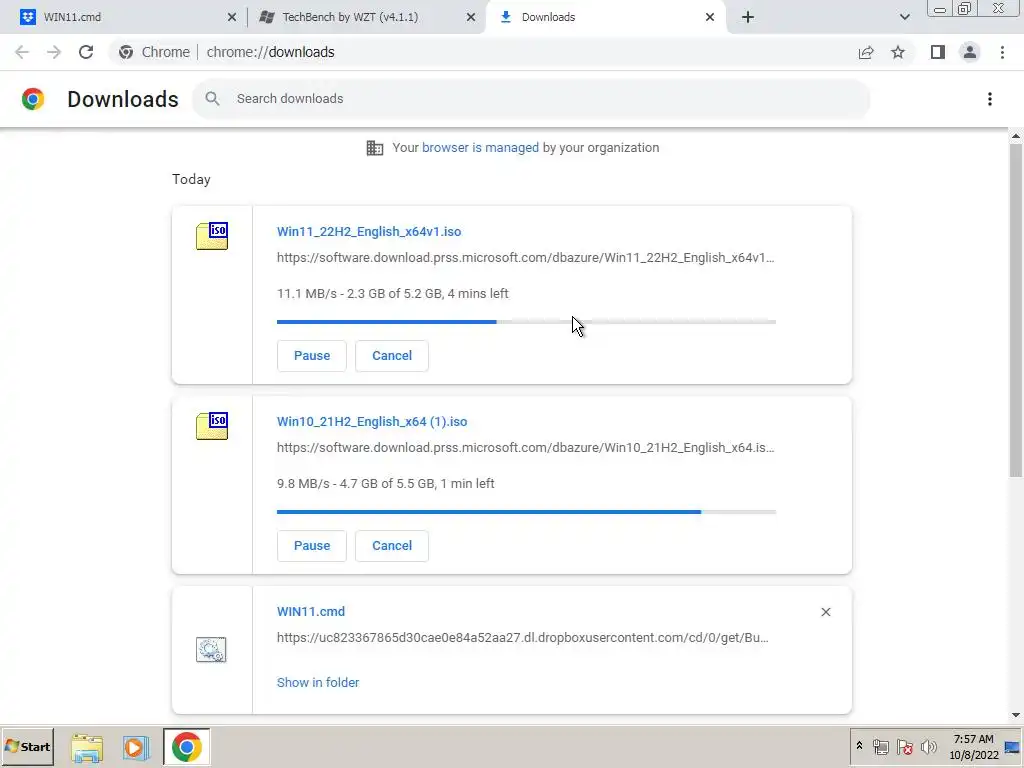
Task: Close the WIN11.cmd tab
Action: [x=232, y=17]
